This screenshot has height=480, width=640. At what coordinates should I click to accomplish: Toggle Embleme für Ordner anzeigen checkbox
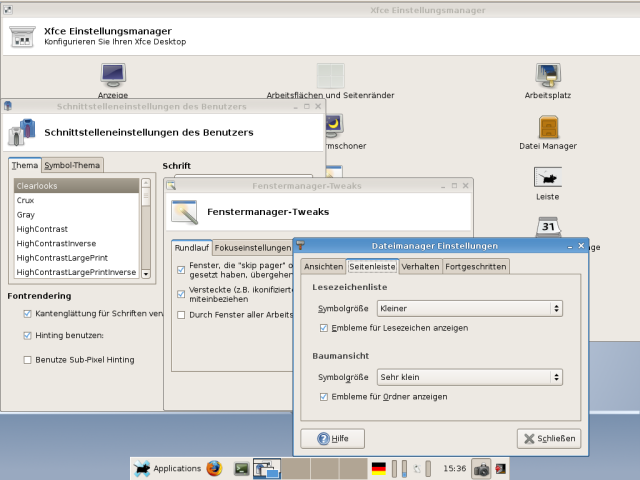click(x=324, y=396)
